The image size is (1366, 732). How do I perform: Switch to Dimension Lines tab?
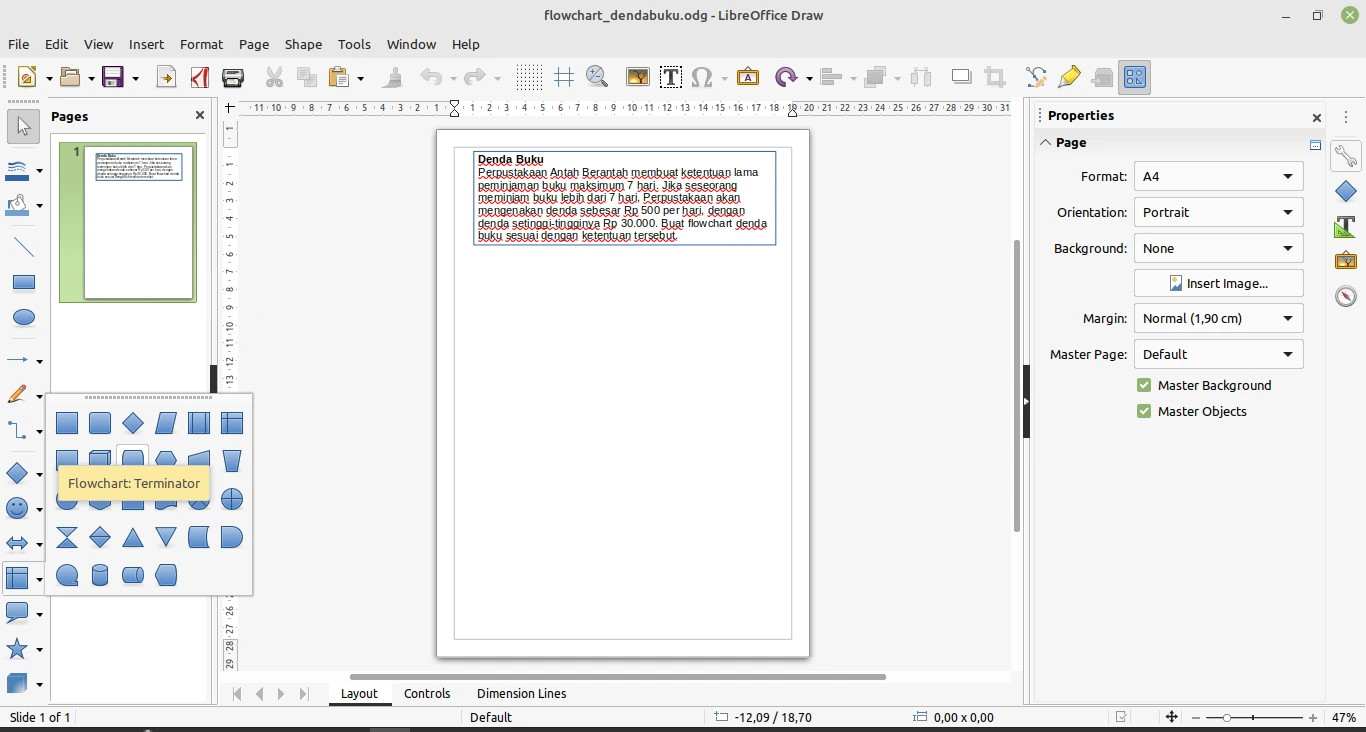point(521,693)
